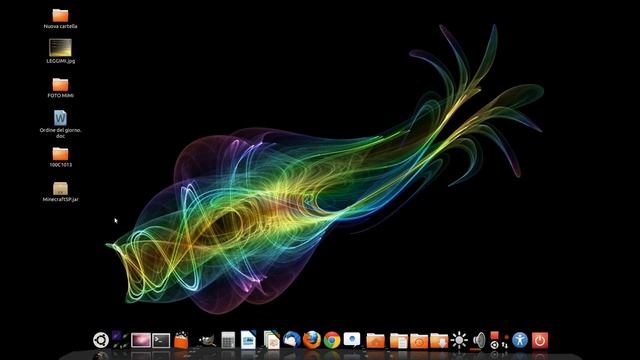
Task: Launch Google Chrome from the dock
Action: tap(332, 340)
